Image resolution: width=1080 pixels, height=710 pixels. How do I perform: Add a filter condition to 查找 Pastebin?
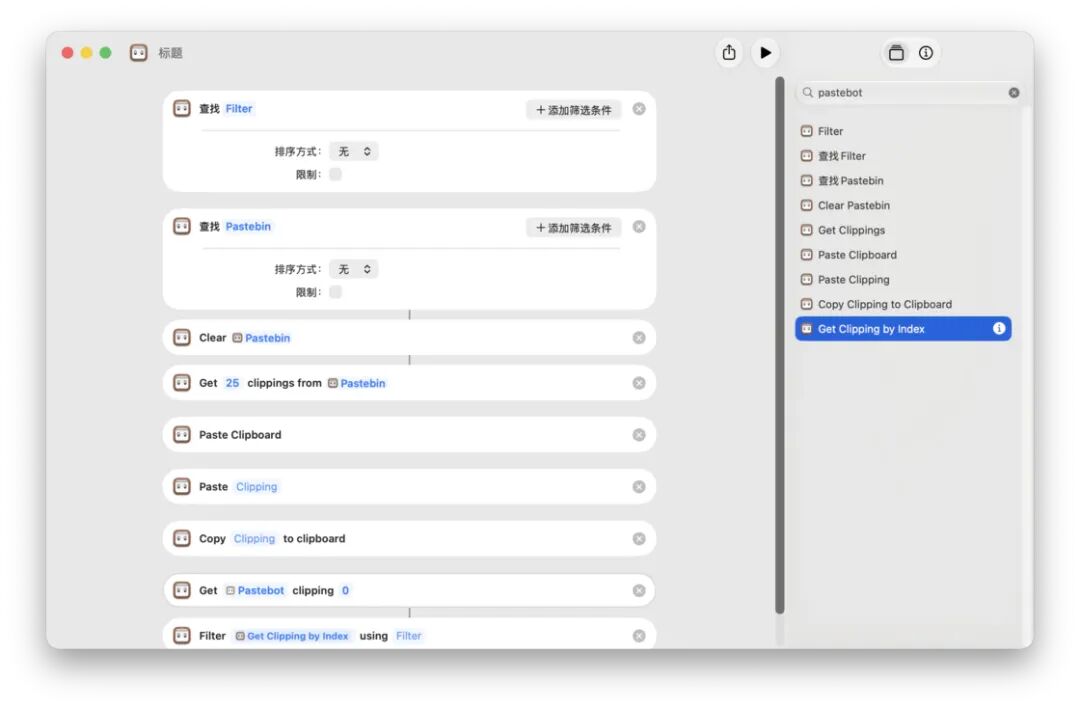pyautogui.click(x=573, y=227)
